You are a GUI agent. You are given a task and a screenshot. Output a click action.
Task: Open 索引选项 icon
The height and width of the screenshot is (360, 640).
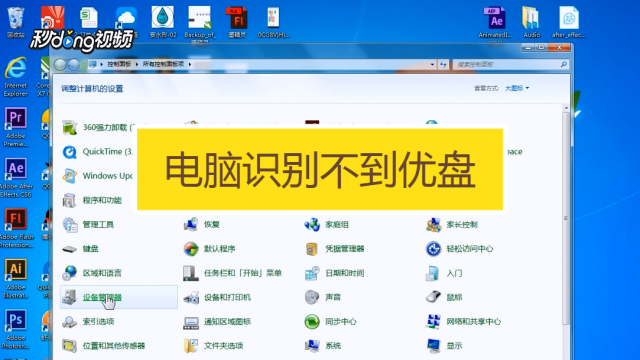(69, 322)
